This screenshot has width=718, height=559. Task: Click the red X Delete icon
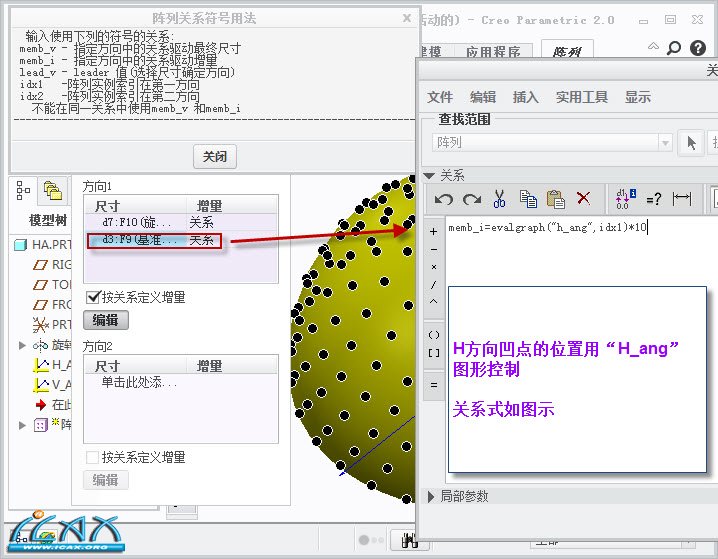pos(583,198)
